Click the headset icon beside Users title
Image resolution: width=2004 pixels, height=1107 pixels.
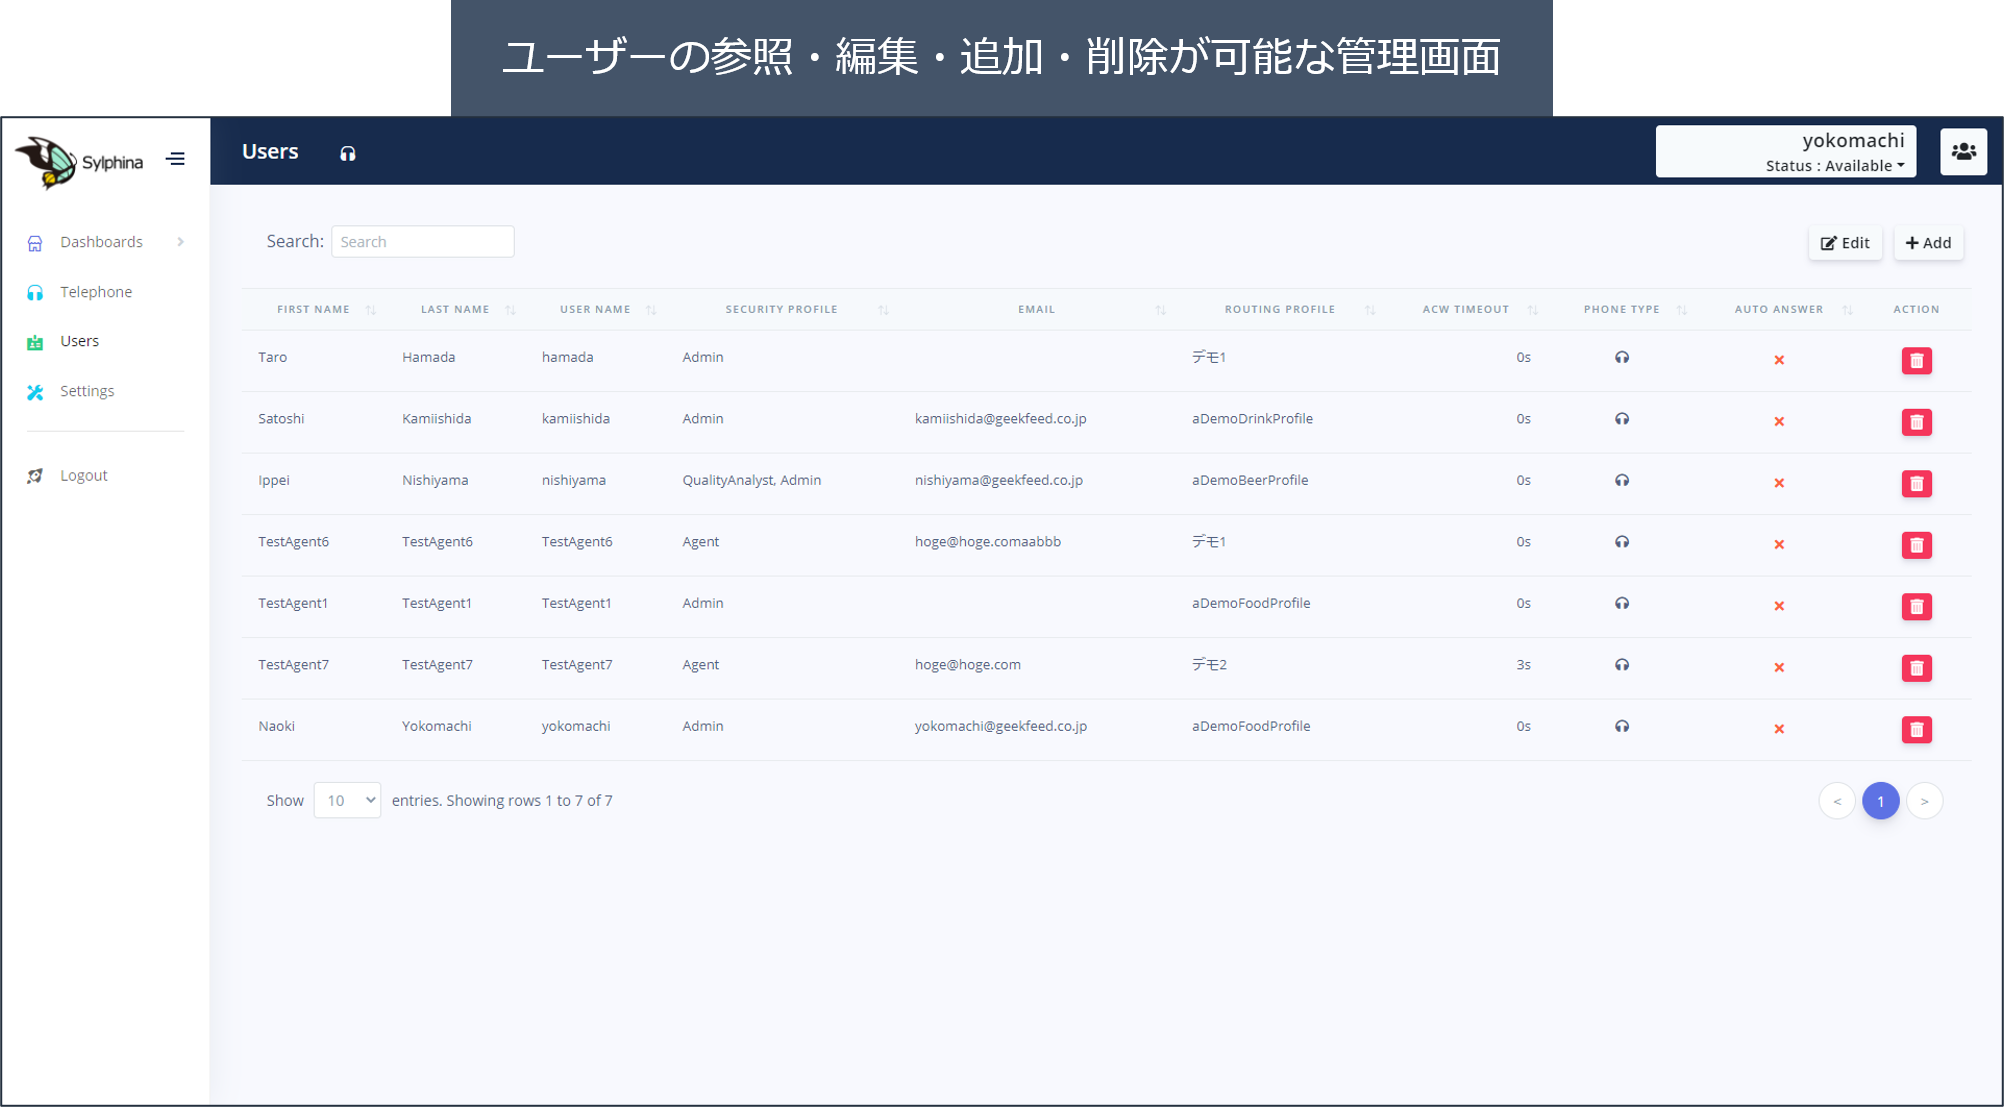click(x=347, y=153)
